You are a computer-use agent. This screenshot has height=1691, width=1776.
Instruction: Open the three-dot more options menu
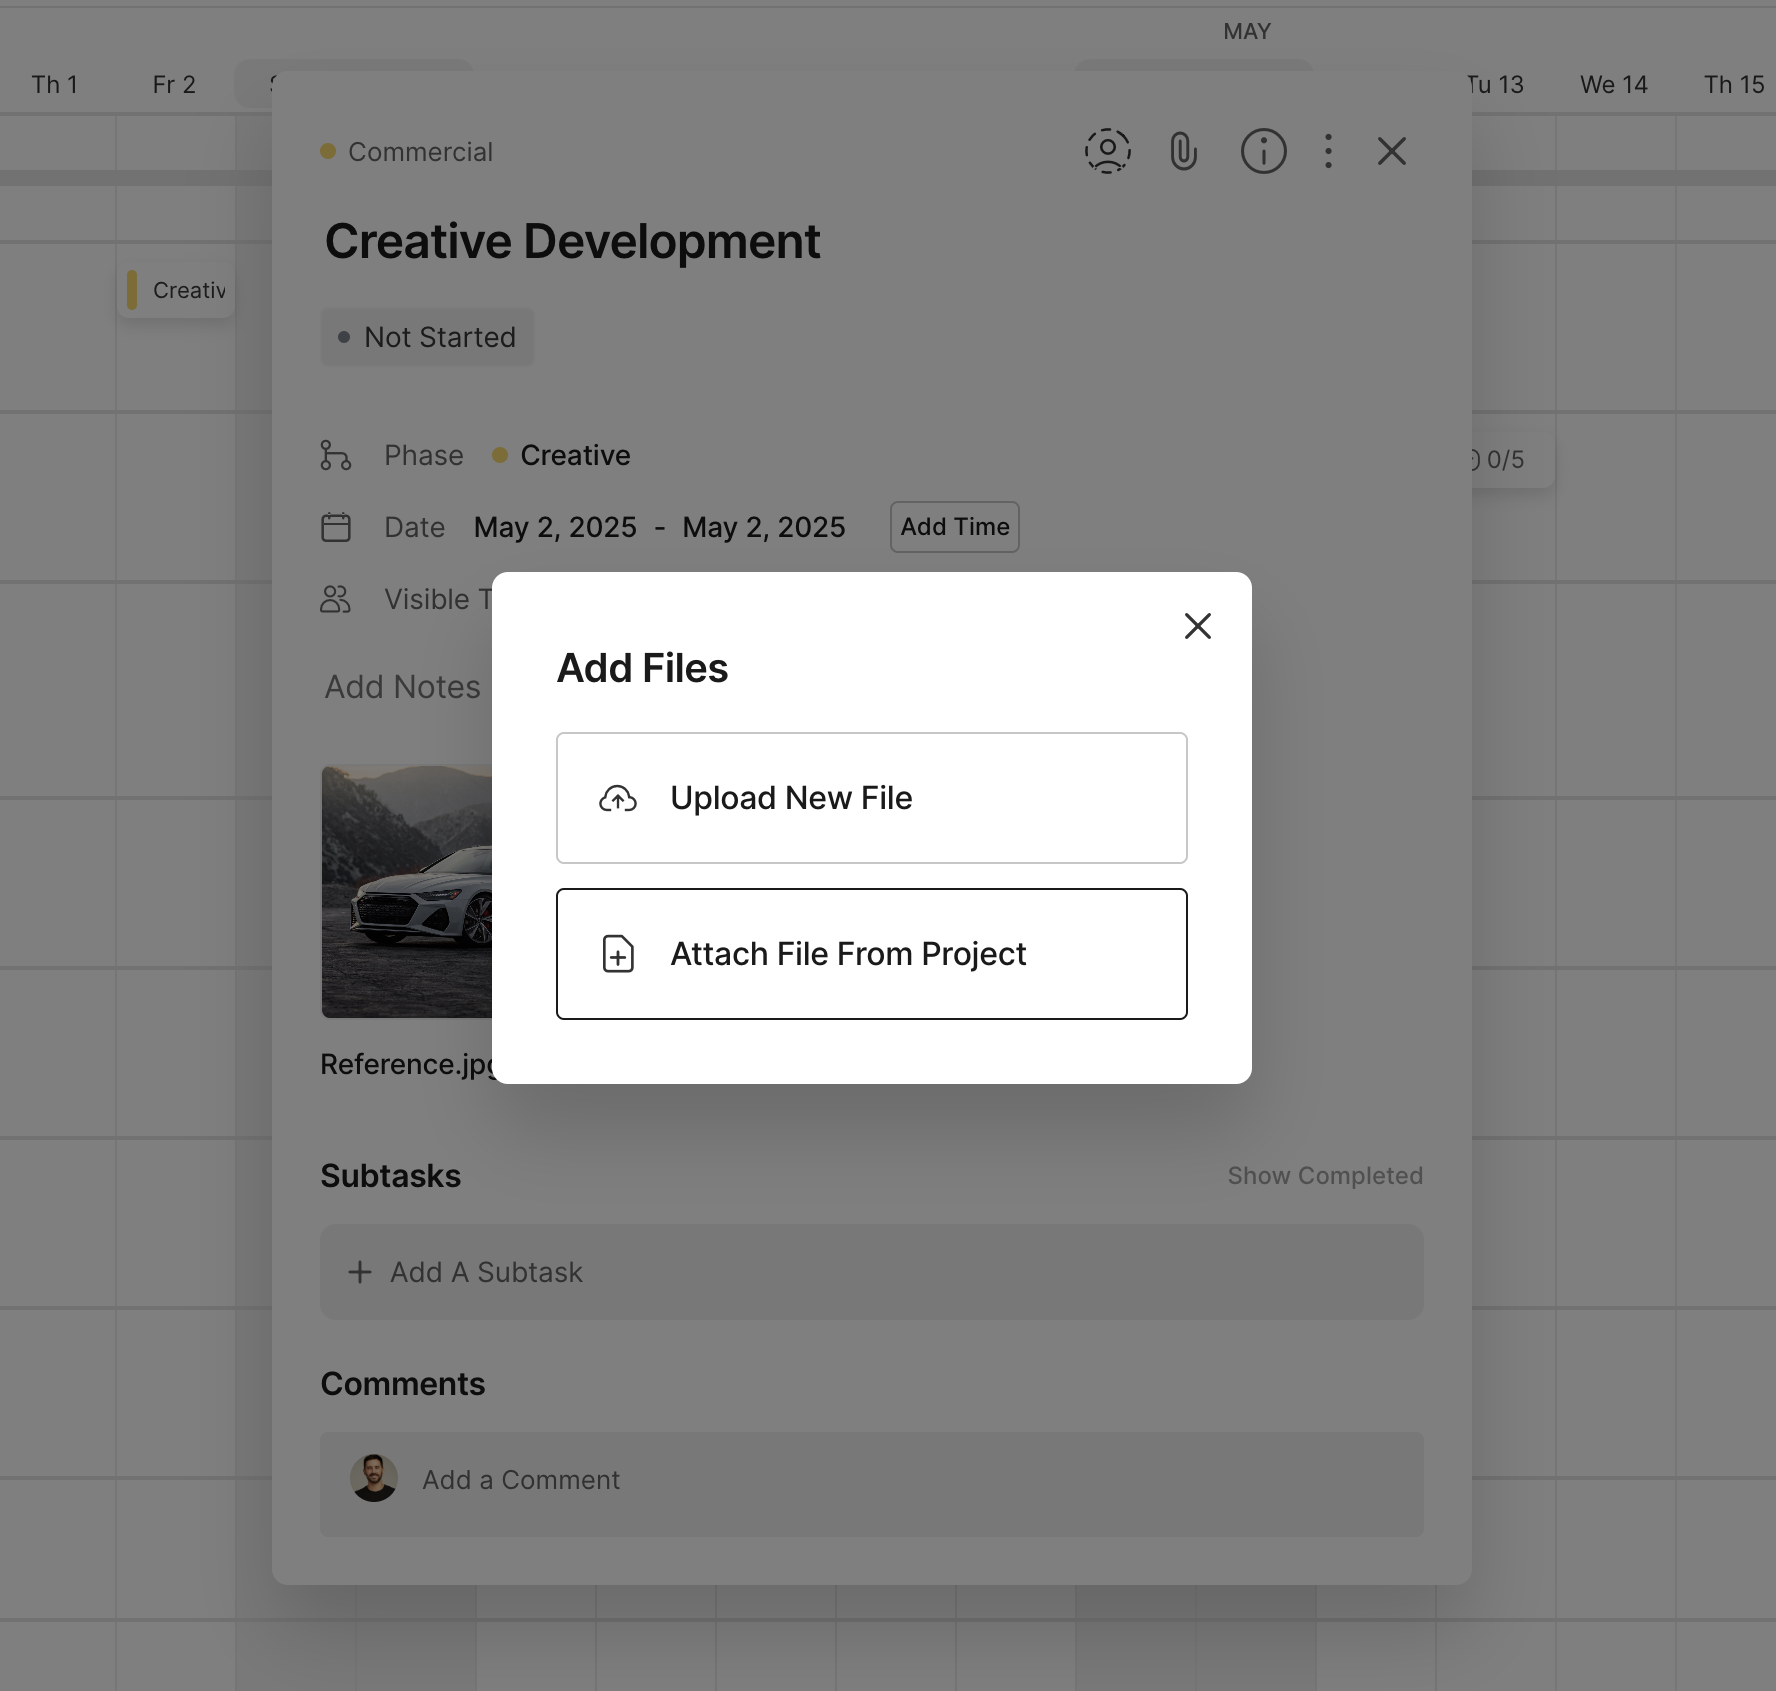click(1328, 152)
